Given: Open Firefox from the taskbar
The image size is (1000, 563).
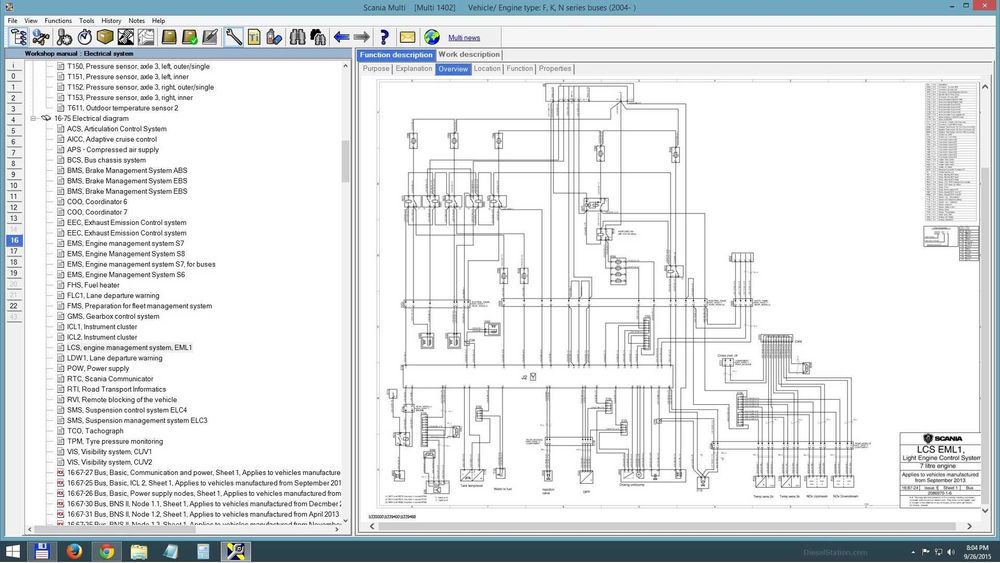Looking at the screenshot, I should 75,551.
